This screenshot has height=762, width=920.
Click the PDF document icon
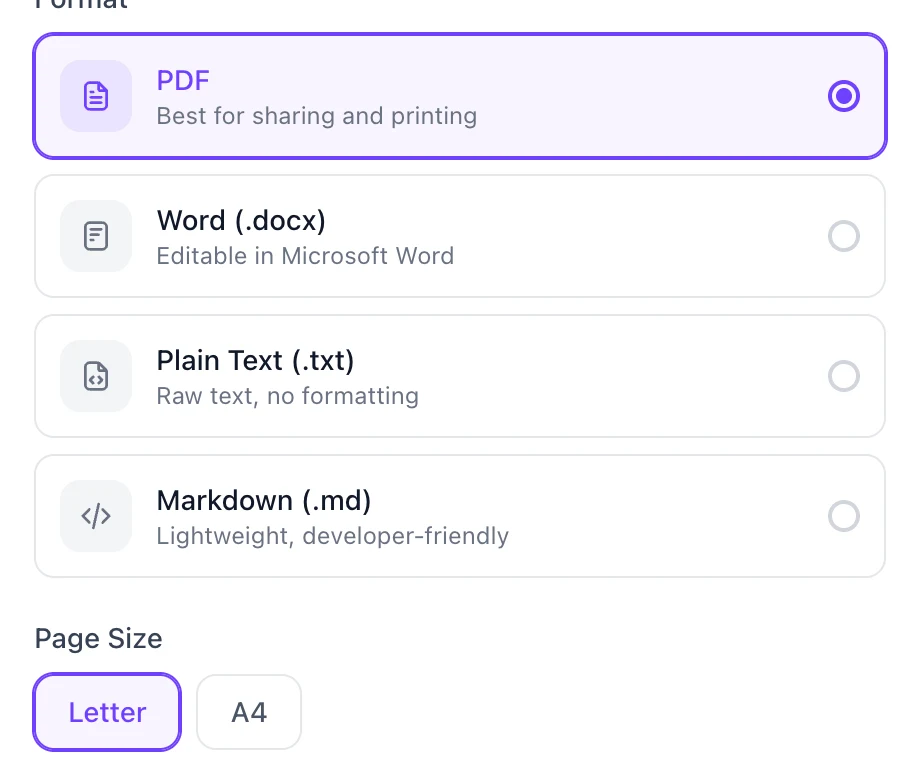click(96, 96)
